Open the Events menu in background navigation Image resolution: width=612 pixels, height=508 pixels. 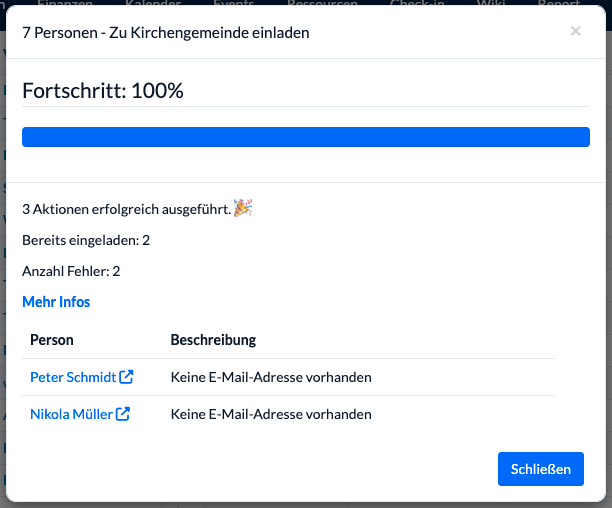(x=233, y=4)
